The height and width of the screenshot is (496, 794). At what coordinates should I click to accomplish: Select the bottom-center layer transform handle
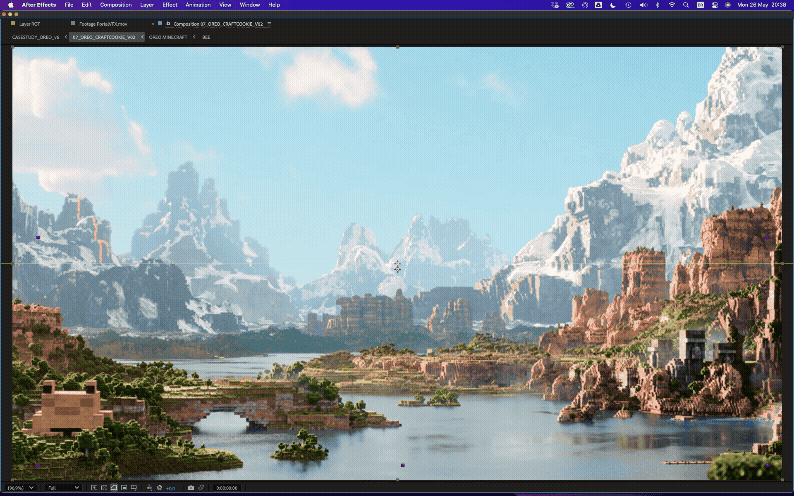tap(398, 479)
